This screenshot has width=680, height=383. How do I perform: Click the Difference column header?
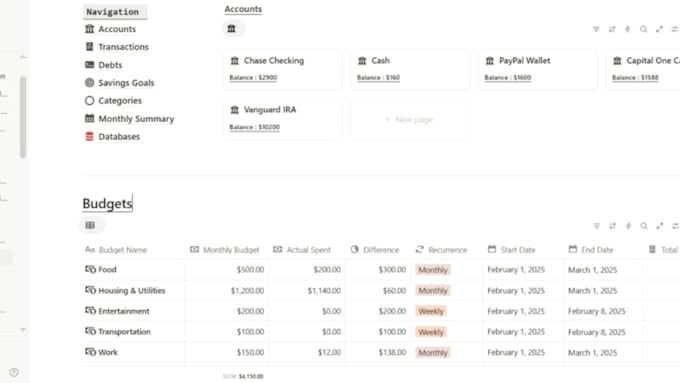378,250
